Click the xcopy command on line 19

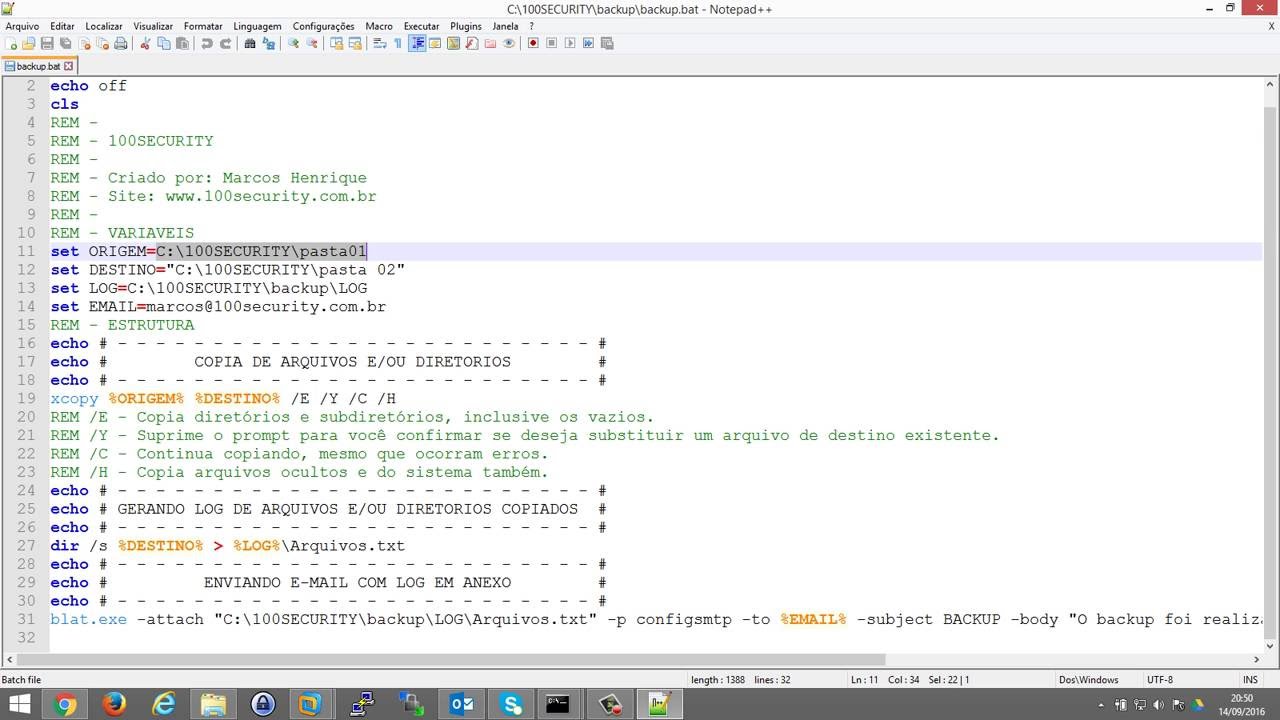75,399
